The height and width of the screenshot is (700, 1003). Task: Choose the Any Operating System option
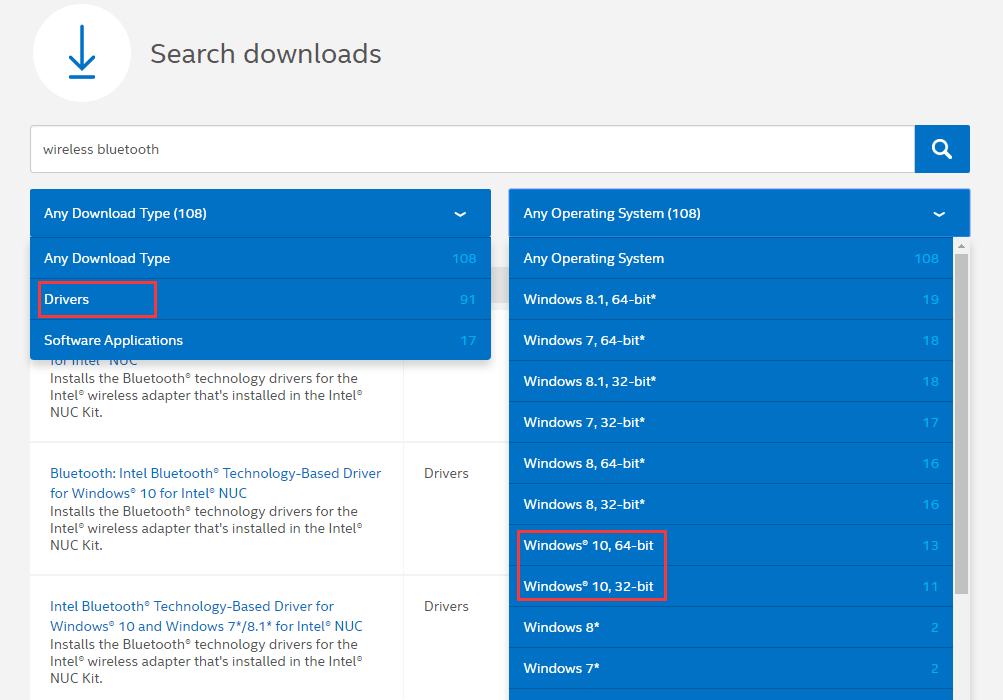593,258
